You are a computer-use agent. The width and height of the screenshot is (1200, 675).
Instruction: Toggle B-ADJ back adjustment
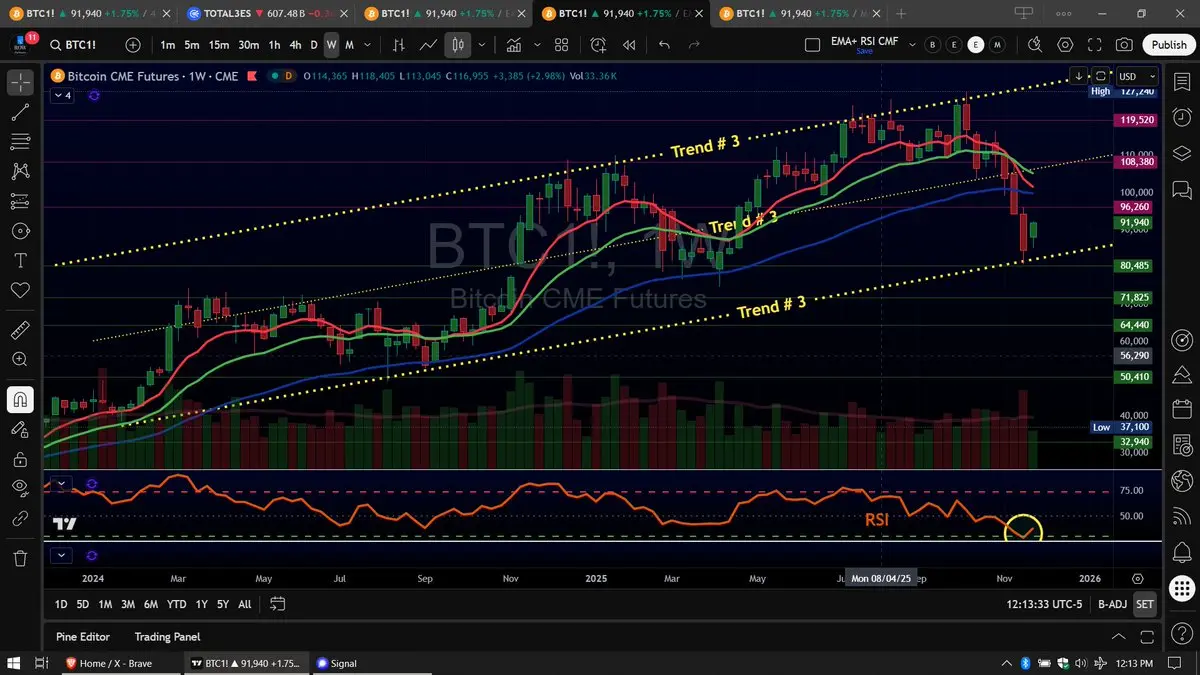(x=1111, y=604)
